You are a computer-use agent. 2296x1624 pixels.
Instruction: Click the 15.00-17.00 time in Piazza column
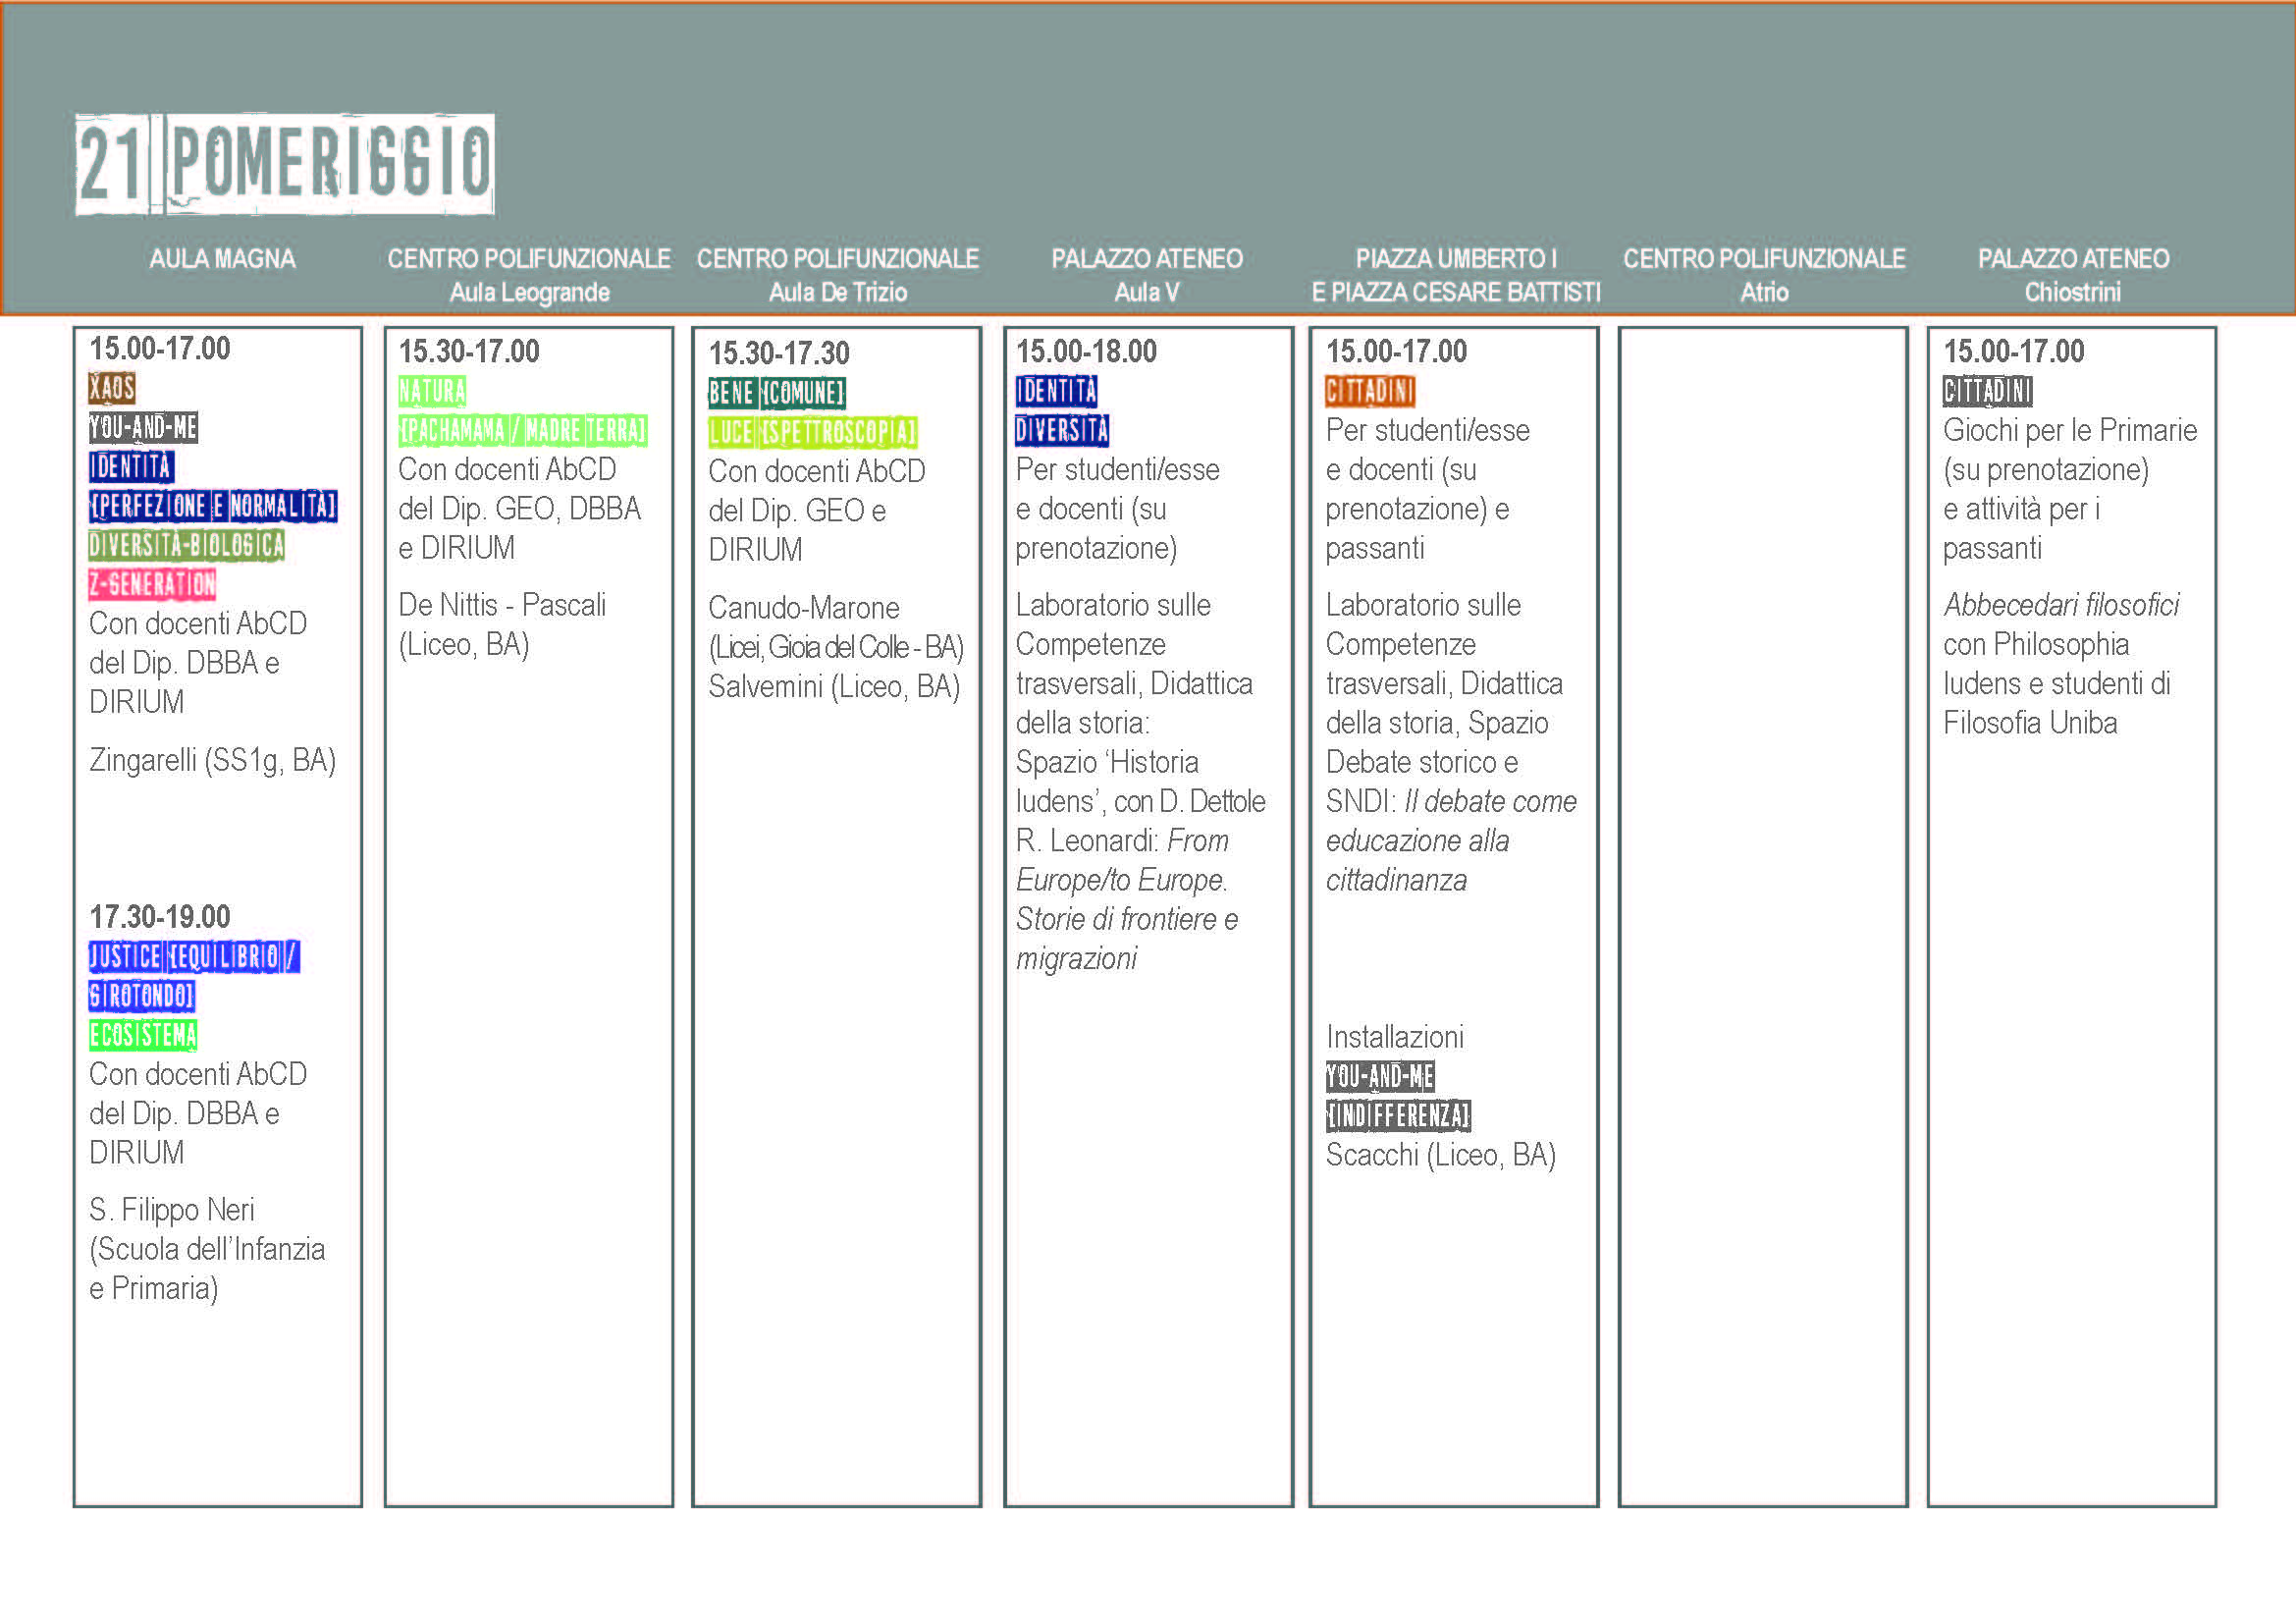pos(1396,352)
